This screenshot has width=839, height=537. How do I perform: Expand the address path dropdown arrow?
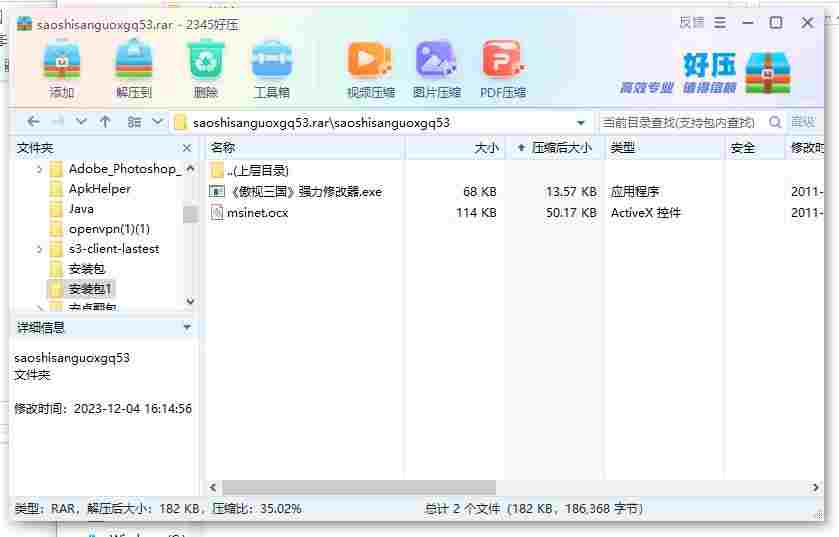(x=581, y=123)
